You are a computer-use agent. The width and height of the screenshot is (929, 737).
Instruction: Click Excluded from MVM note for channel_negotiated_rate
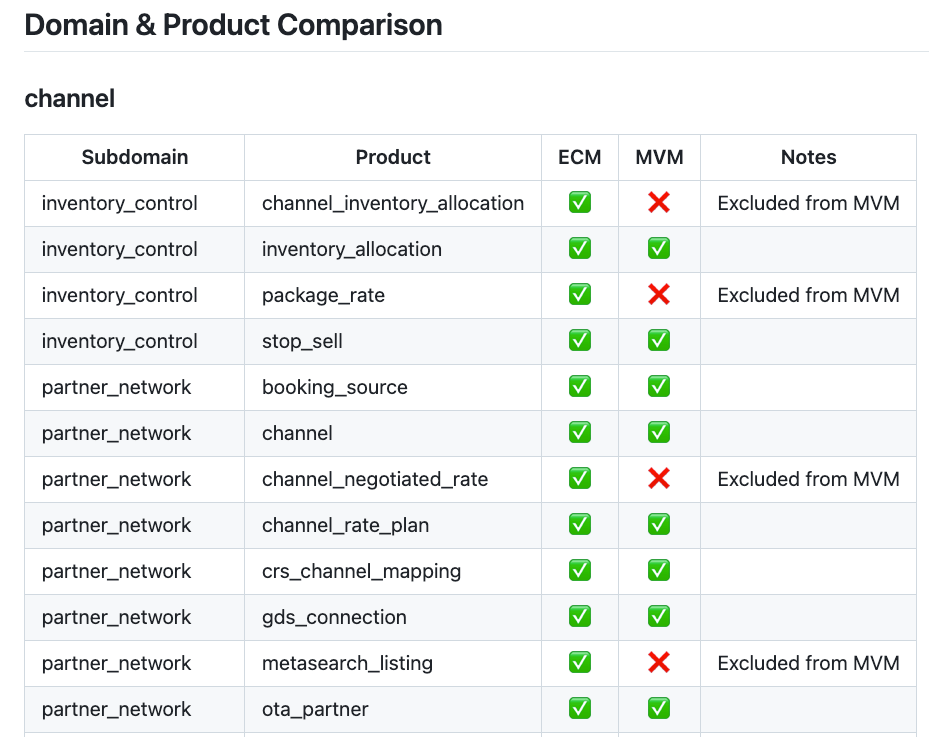tap(808, 479)
